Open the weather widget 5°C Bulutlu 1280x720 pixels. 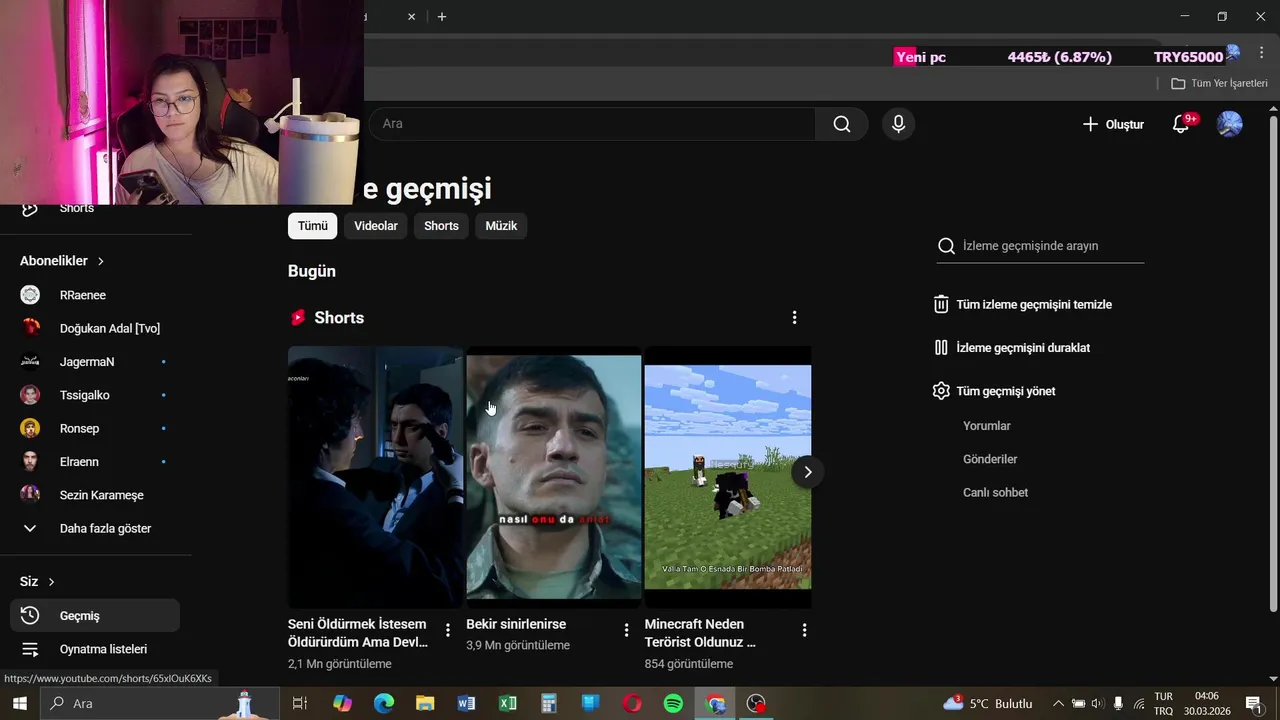click(x=988, y=704)
